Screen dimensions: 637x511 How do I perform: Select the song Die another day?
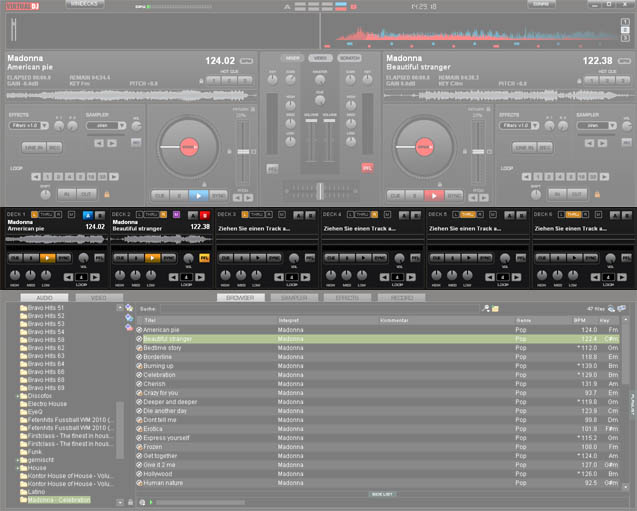[378, 411]
